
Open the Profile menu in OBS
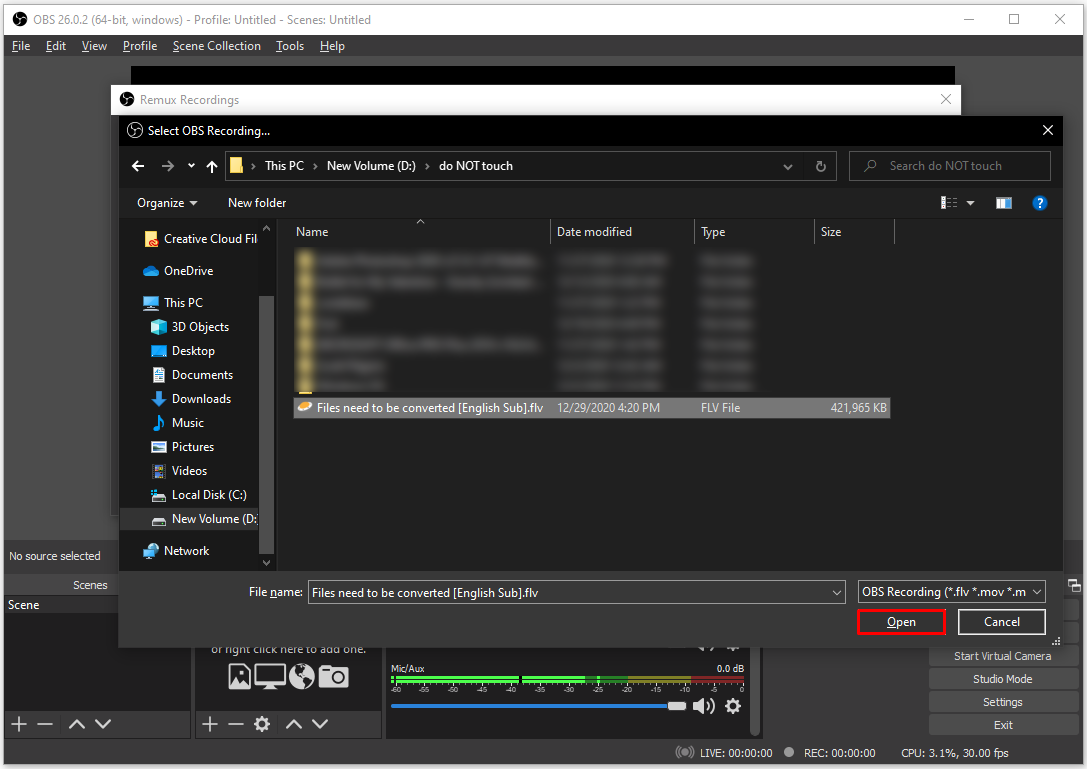[140, 46]
